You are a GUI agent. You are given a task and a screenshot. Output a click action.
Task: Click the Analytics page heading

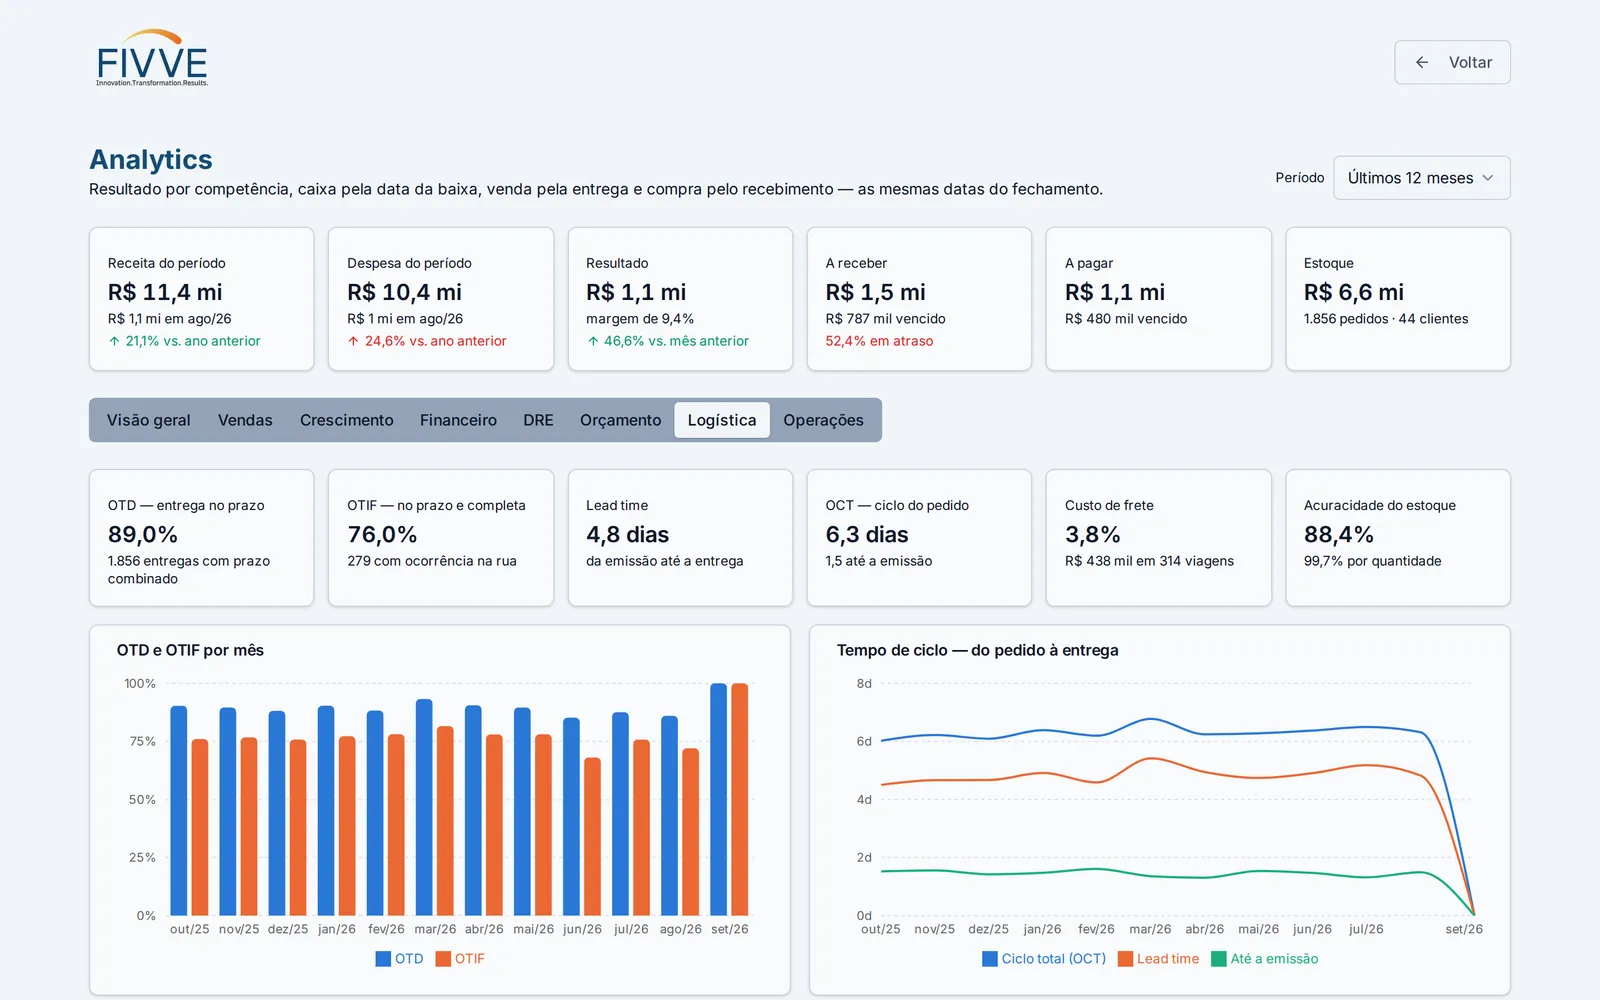pyautogui.click(x=151, y=160)
